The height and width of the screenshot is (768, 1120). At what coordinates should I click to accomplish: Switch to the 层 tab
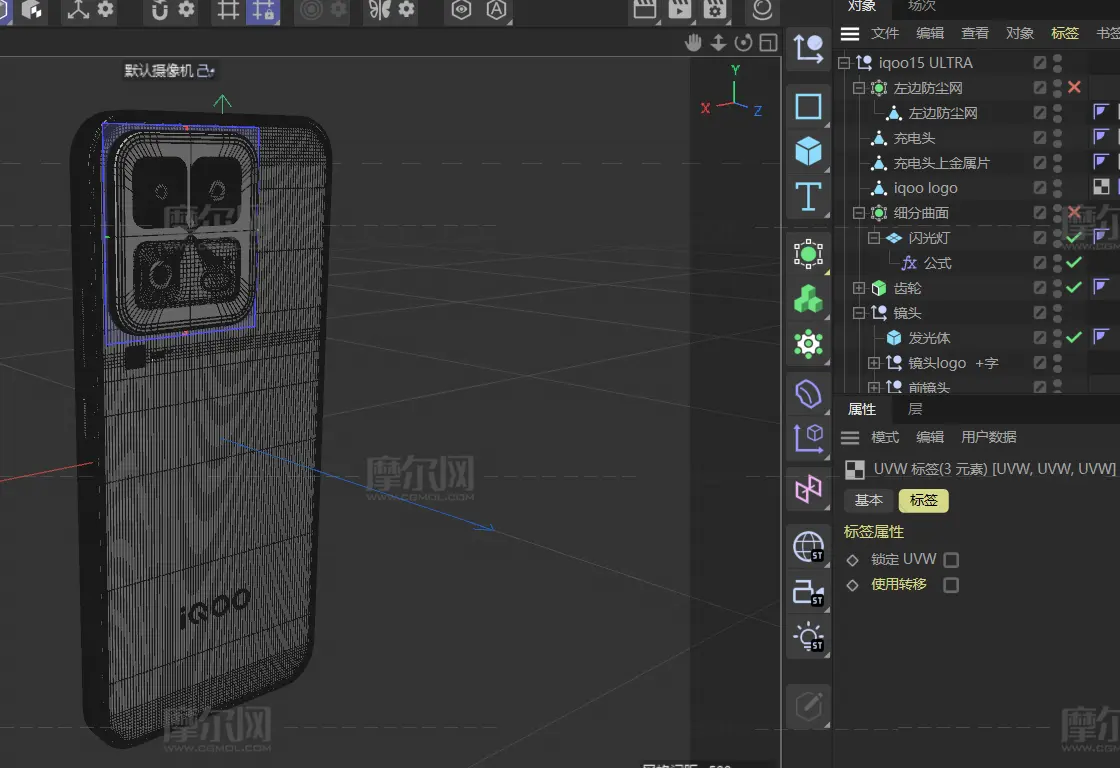(x=915, y=409)
